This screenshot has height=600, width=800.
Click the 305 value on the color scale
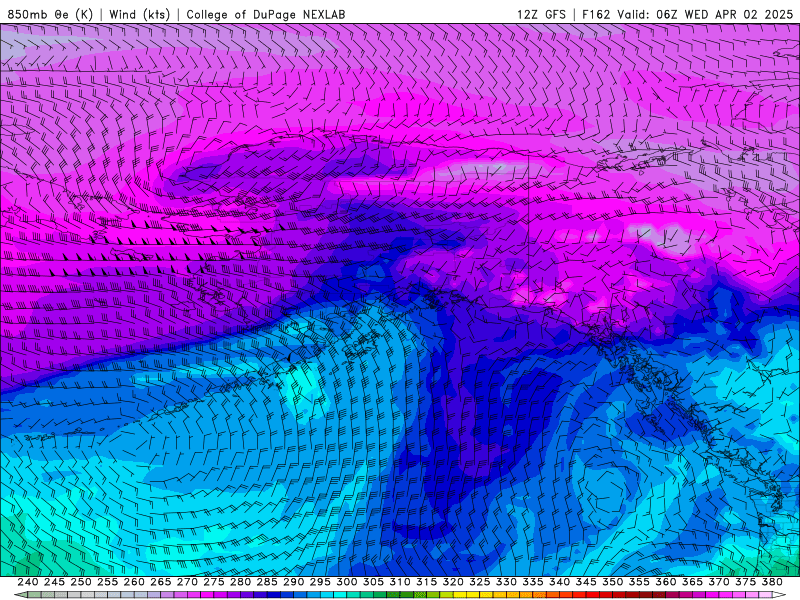373,582
